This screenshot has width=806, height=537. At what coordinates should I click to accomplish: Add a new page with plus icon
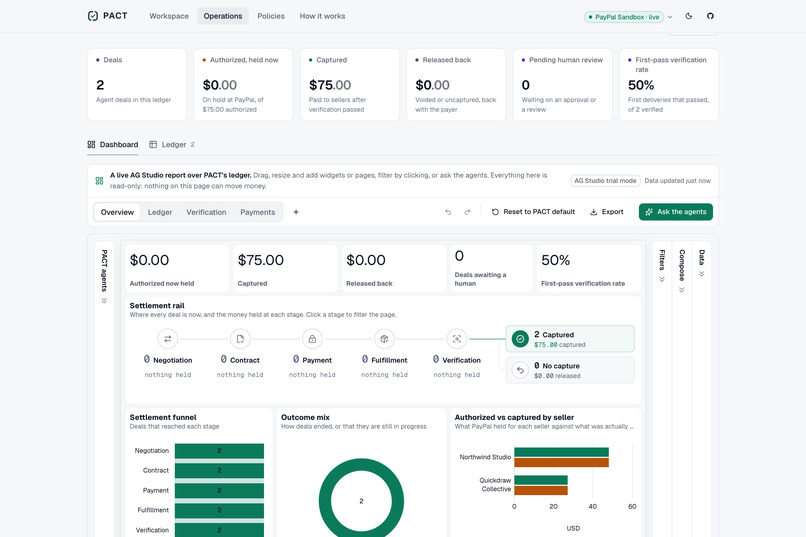pos(296,212)
